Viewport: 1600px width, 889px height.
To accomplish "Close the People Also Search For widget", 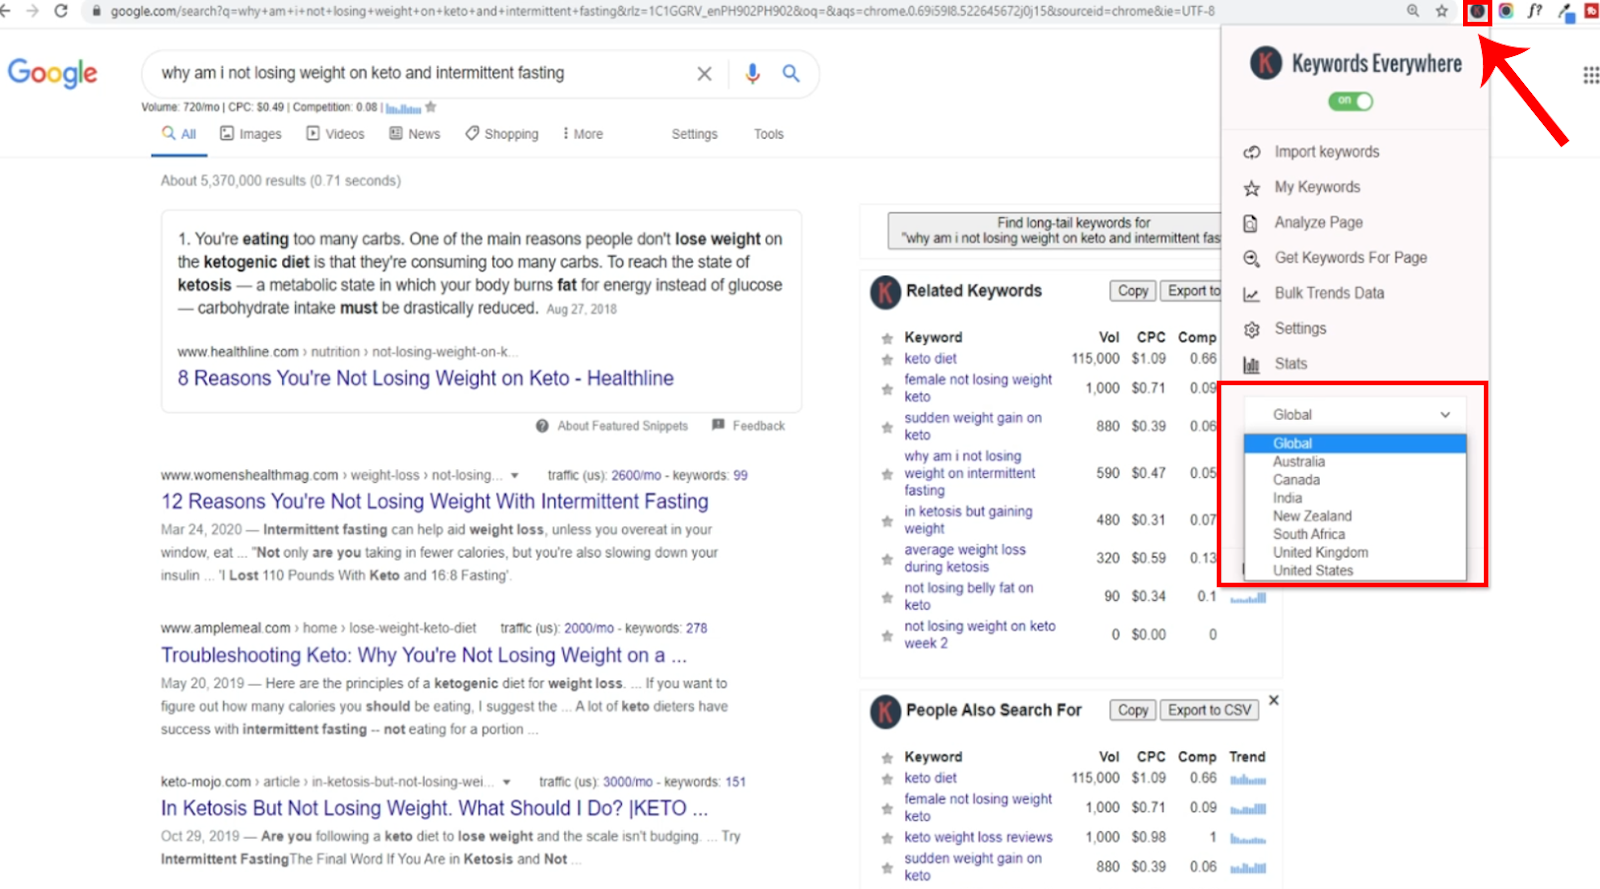I will [1273, 700].
